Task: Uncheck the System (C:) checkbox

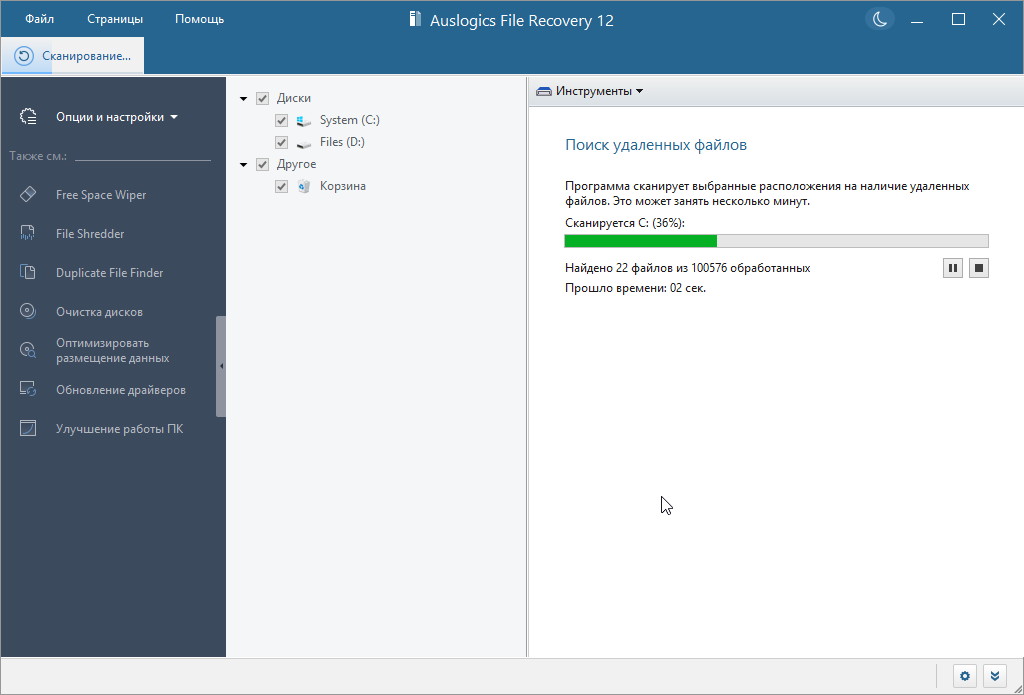Action: [281, 121]
